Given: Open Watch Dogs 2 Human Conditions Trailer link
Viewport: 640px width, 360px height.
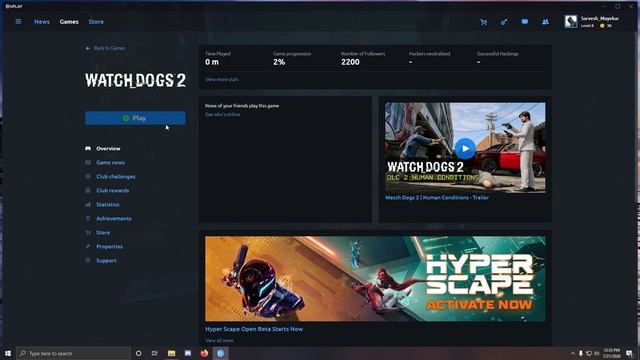Looking at the screenshot, I should (x=437, y=198).
